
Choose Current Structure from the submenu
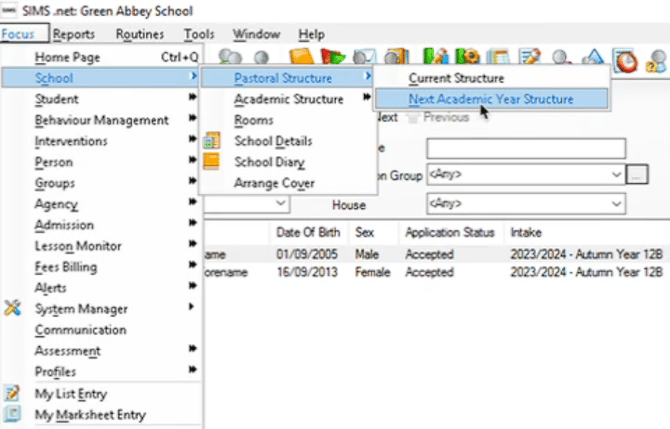(456, 77)
